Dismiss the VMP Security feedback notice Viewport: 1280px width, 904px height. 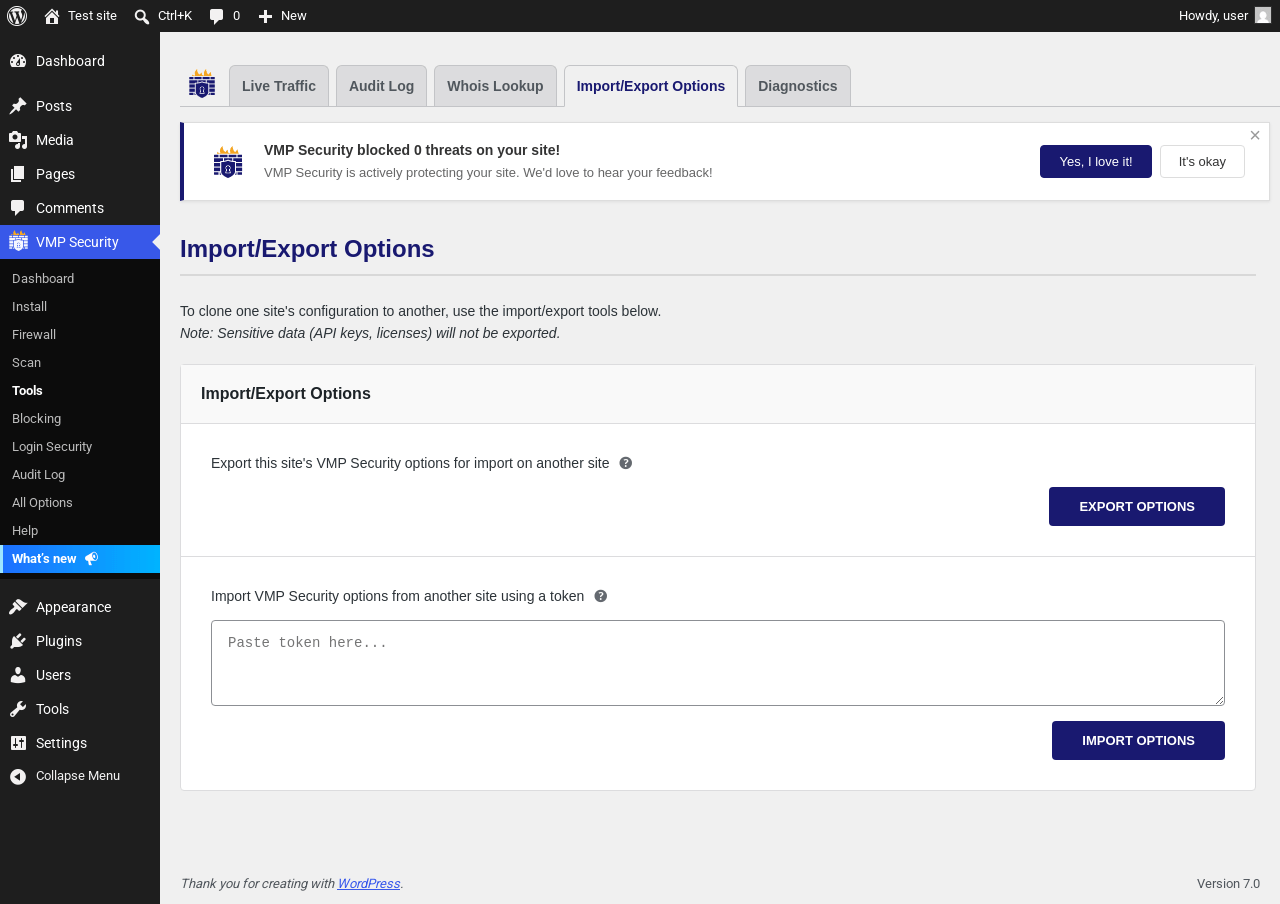pyautogui.click(x=1255, y=135)
